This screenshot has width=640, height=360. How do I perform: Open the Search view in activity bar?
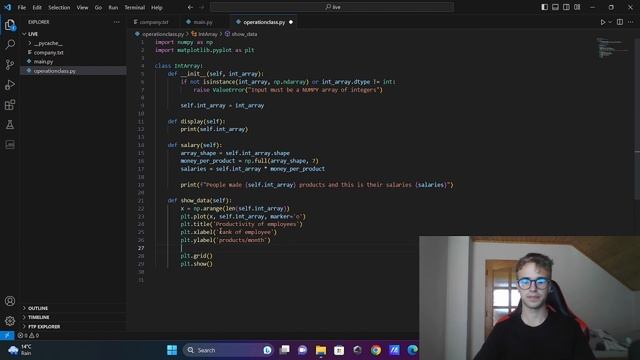coord(10,44)
